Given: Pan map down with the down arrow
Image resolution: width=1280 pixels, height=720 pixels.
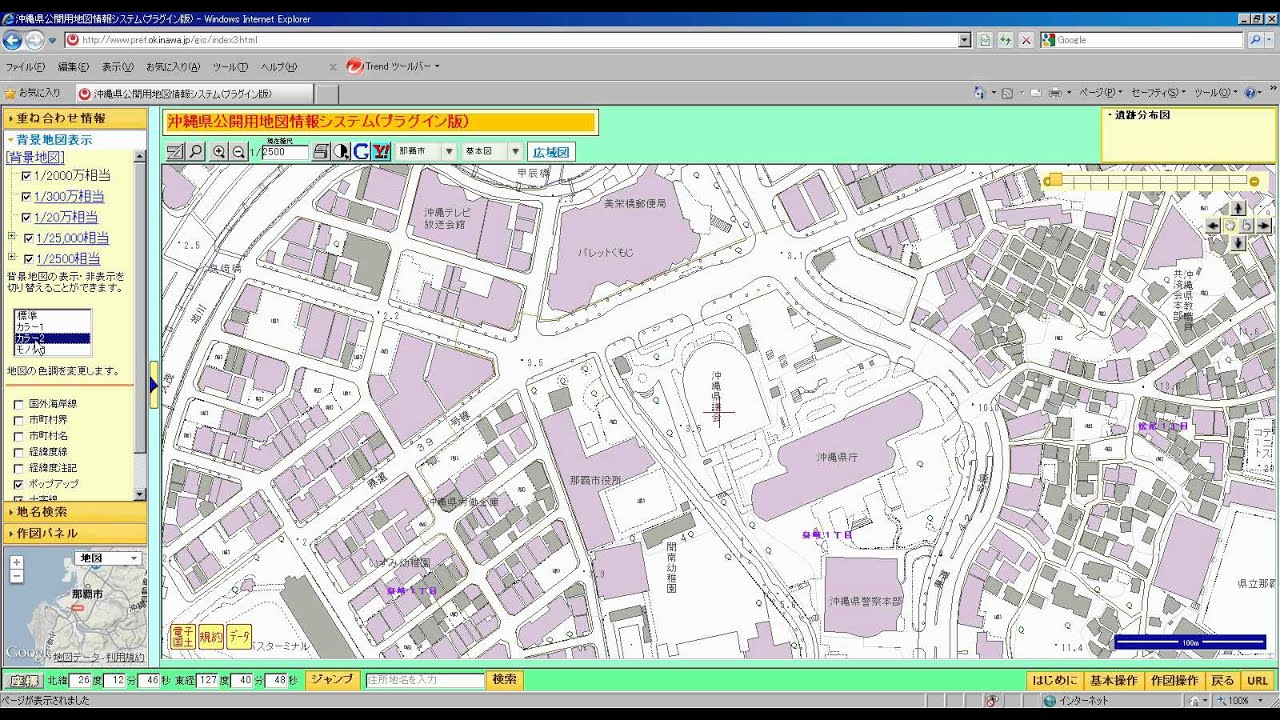Looking at the screenshot, I should [1238, 243].
